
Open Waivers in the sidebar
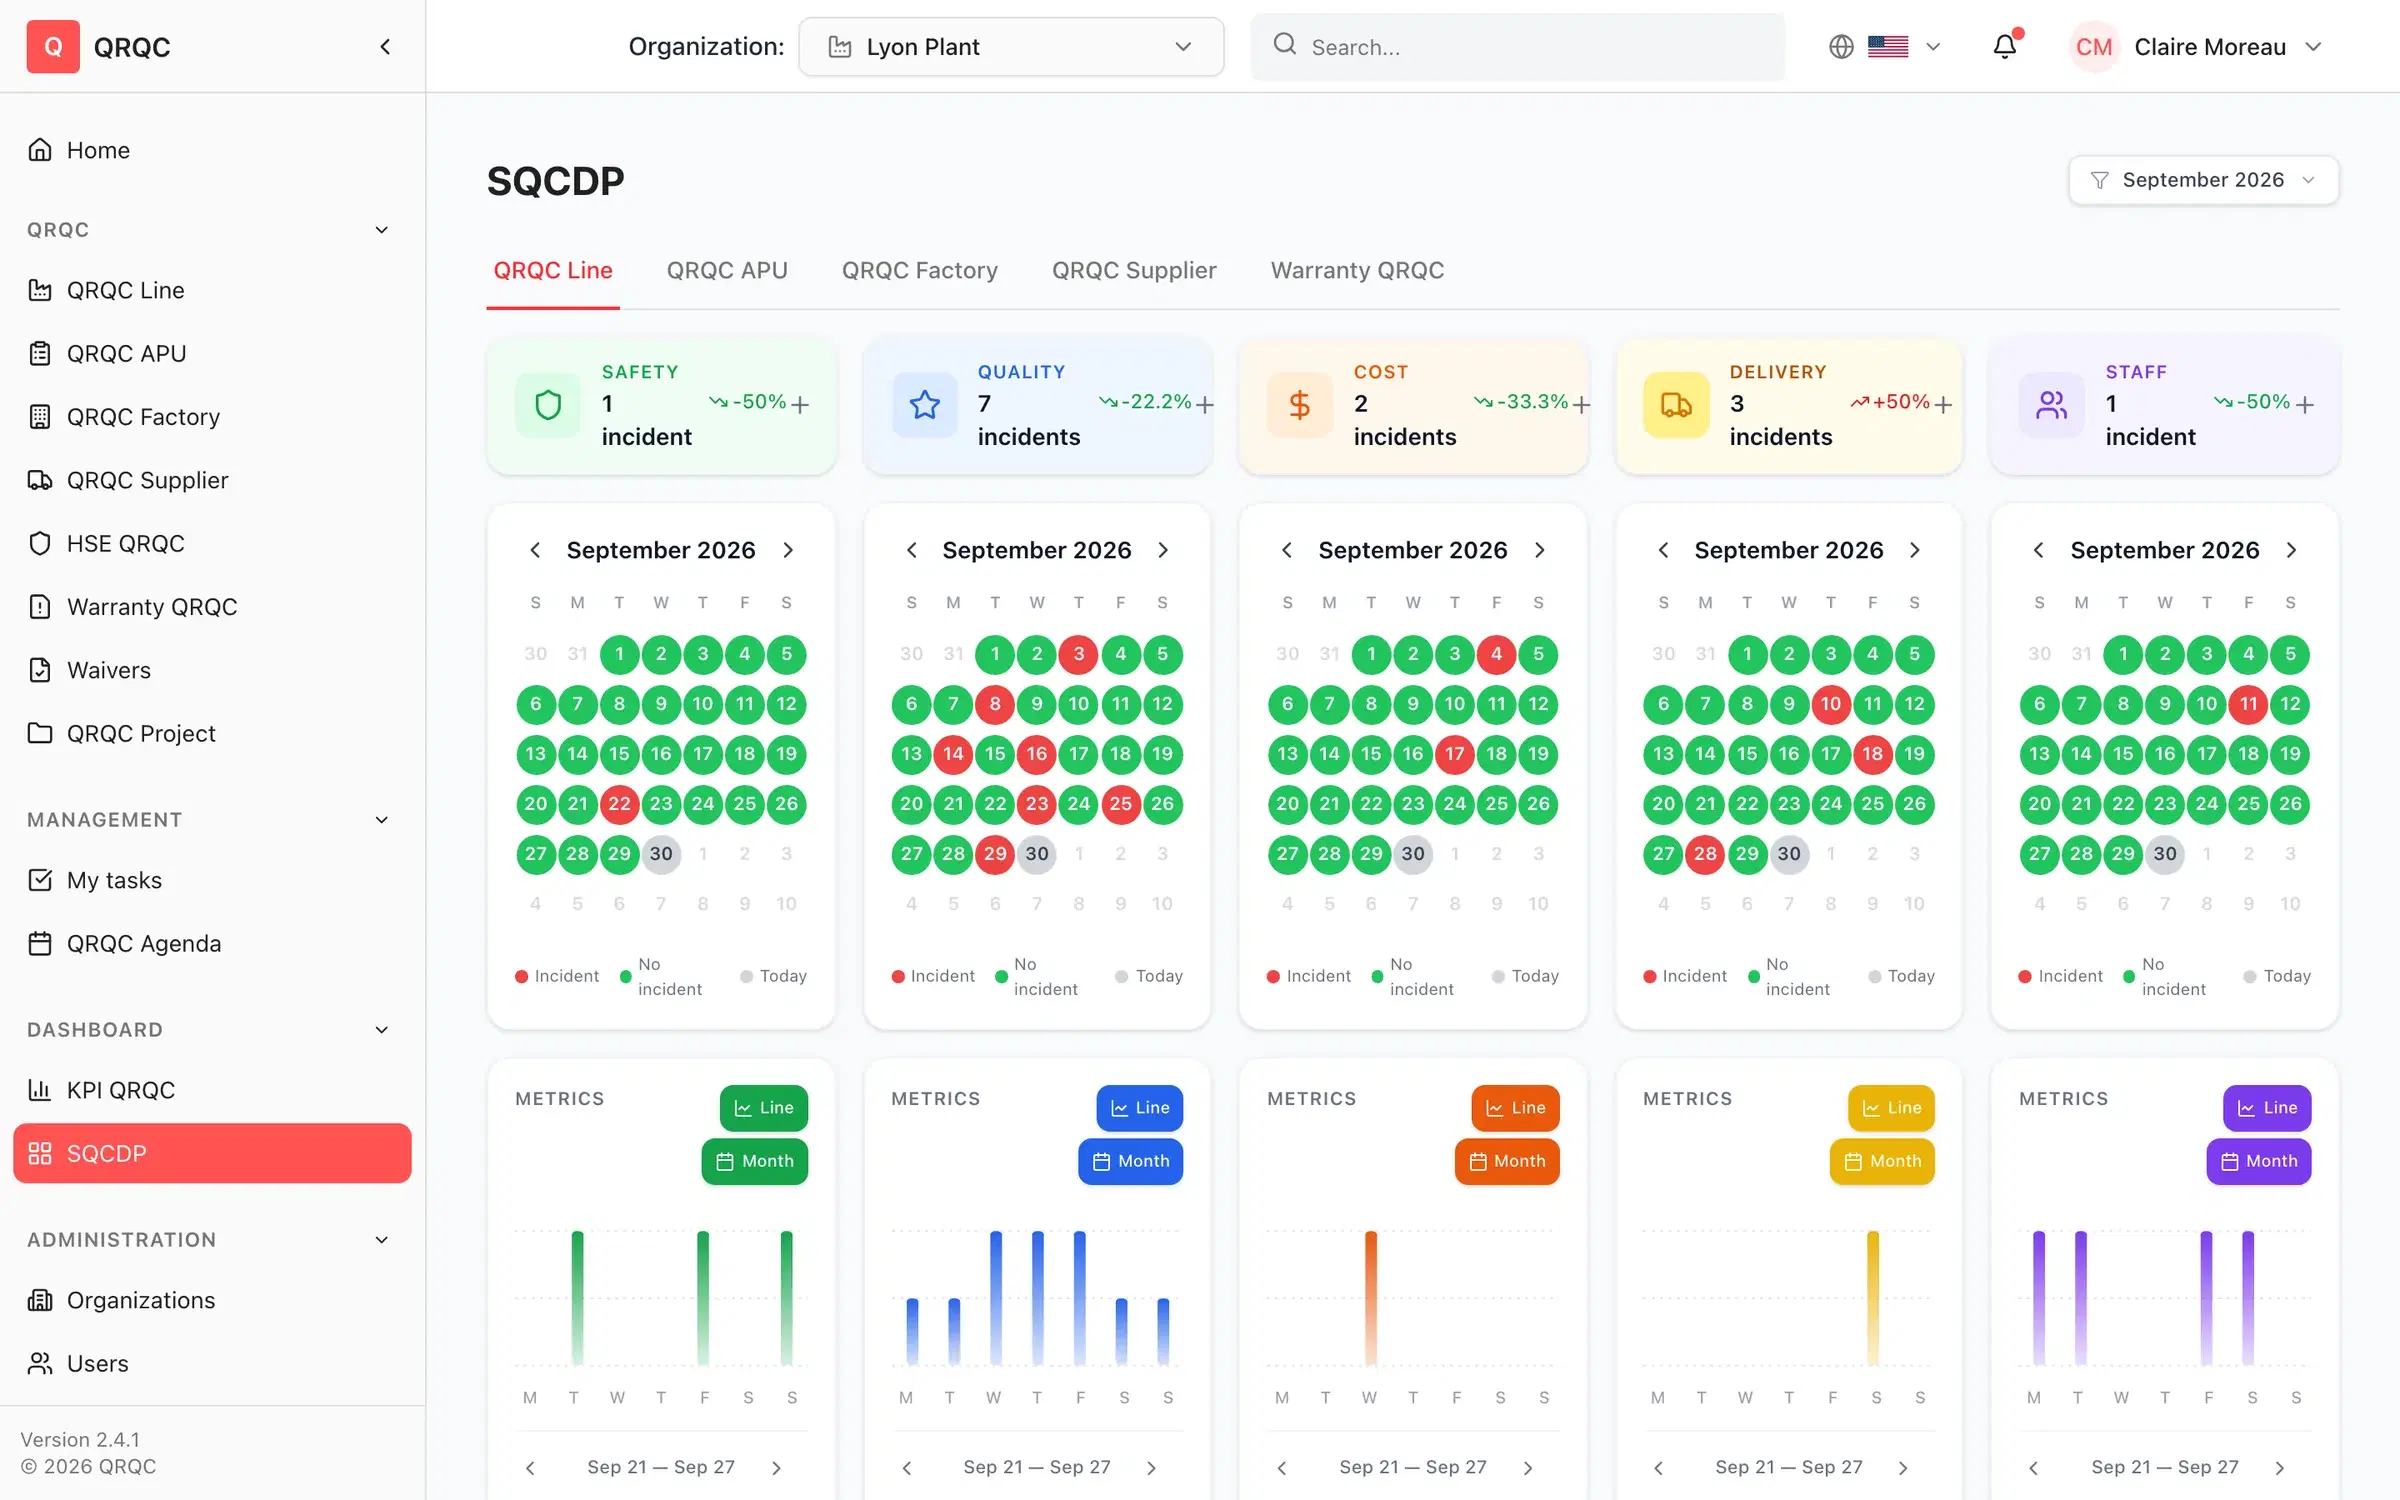click(212, 670)
